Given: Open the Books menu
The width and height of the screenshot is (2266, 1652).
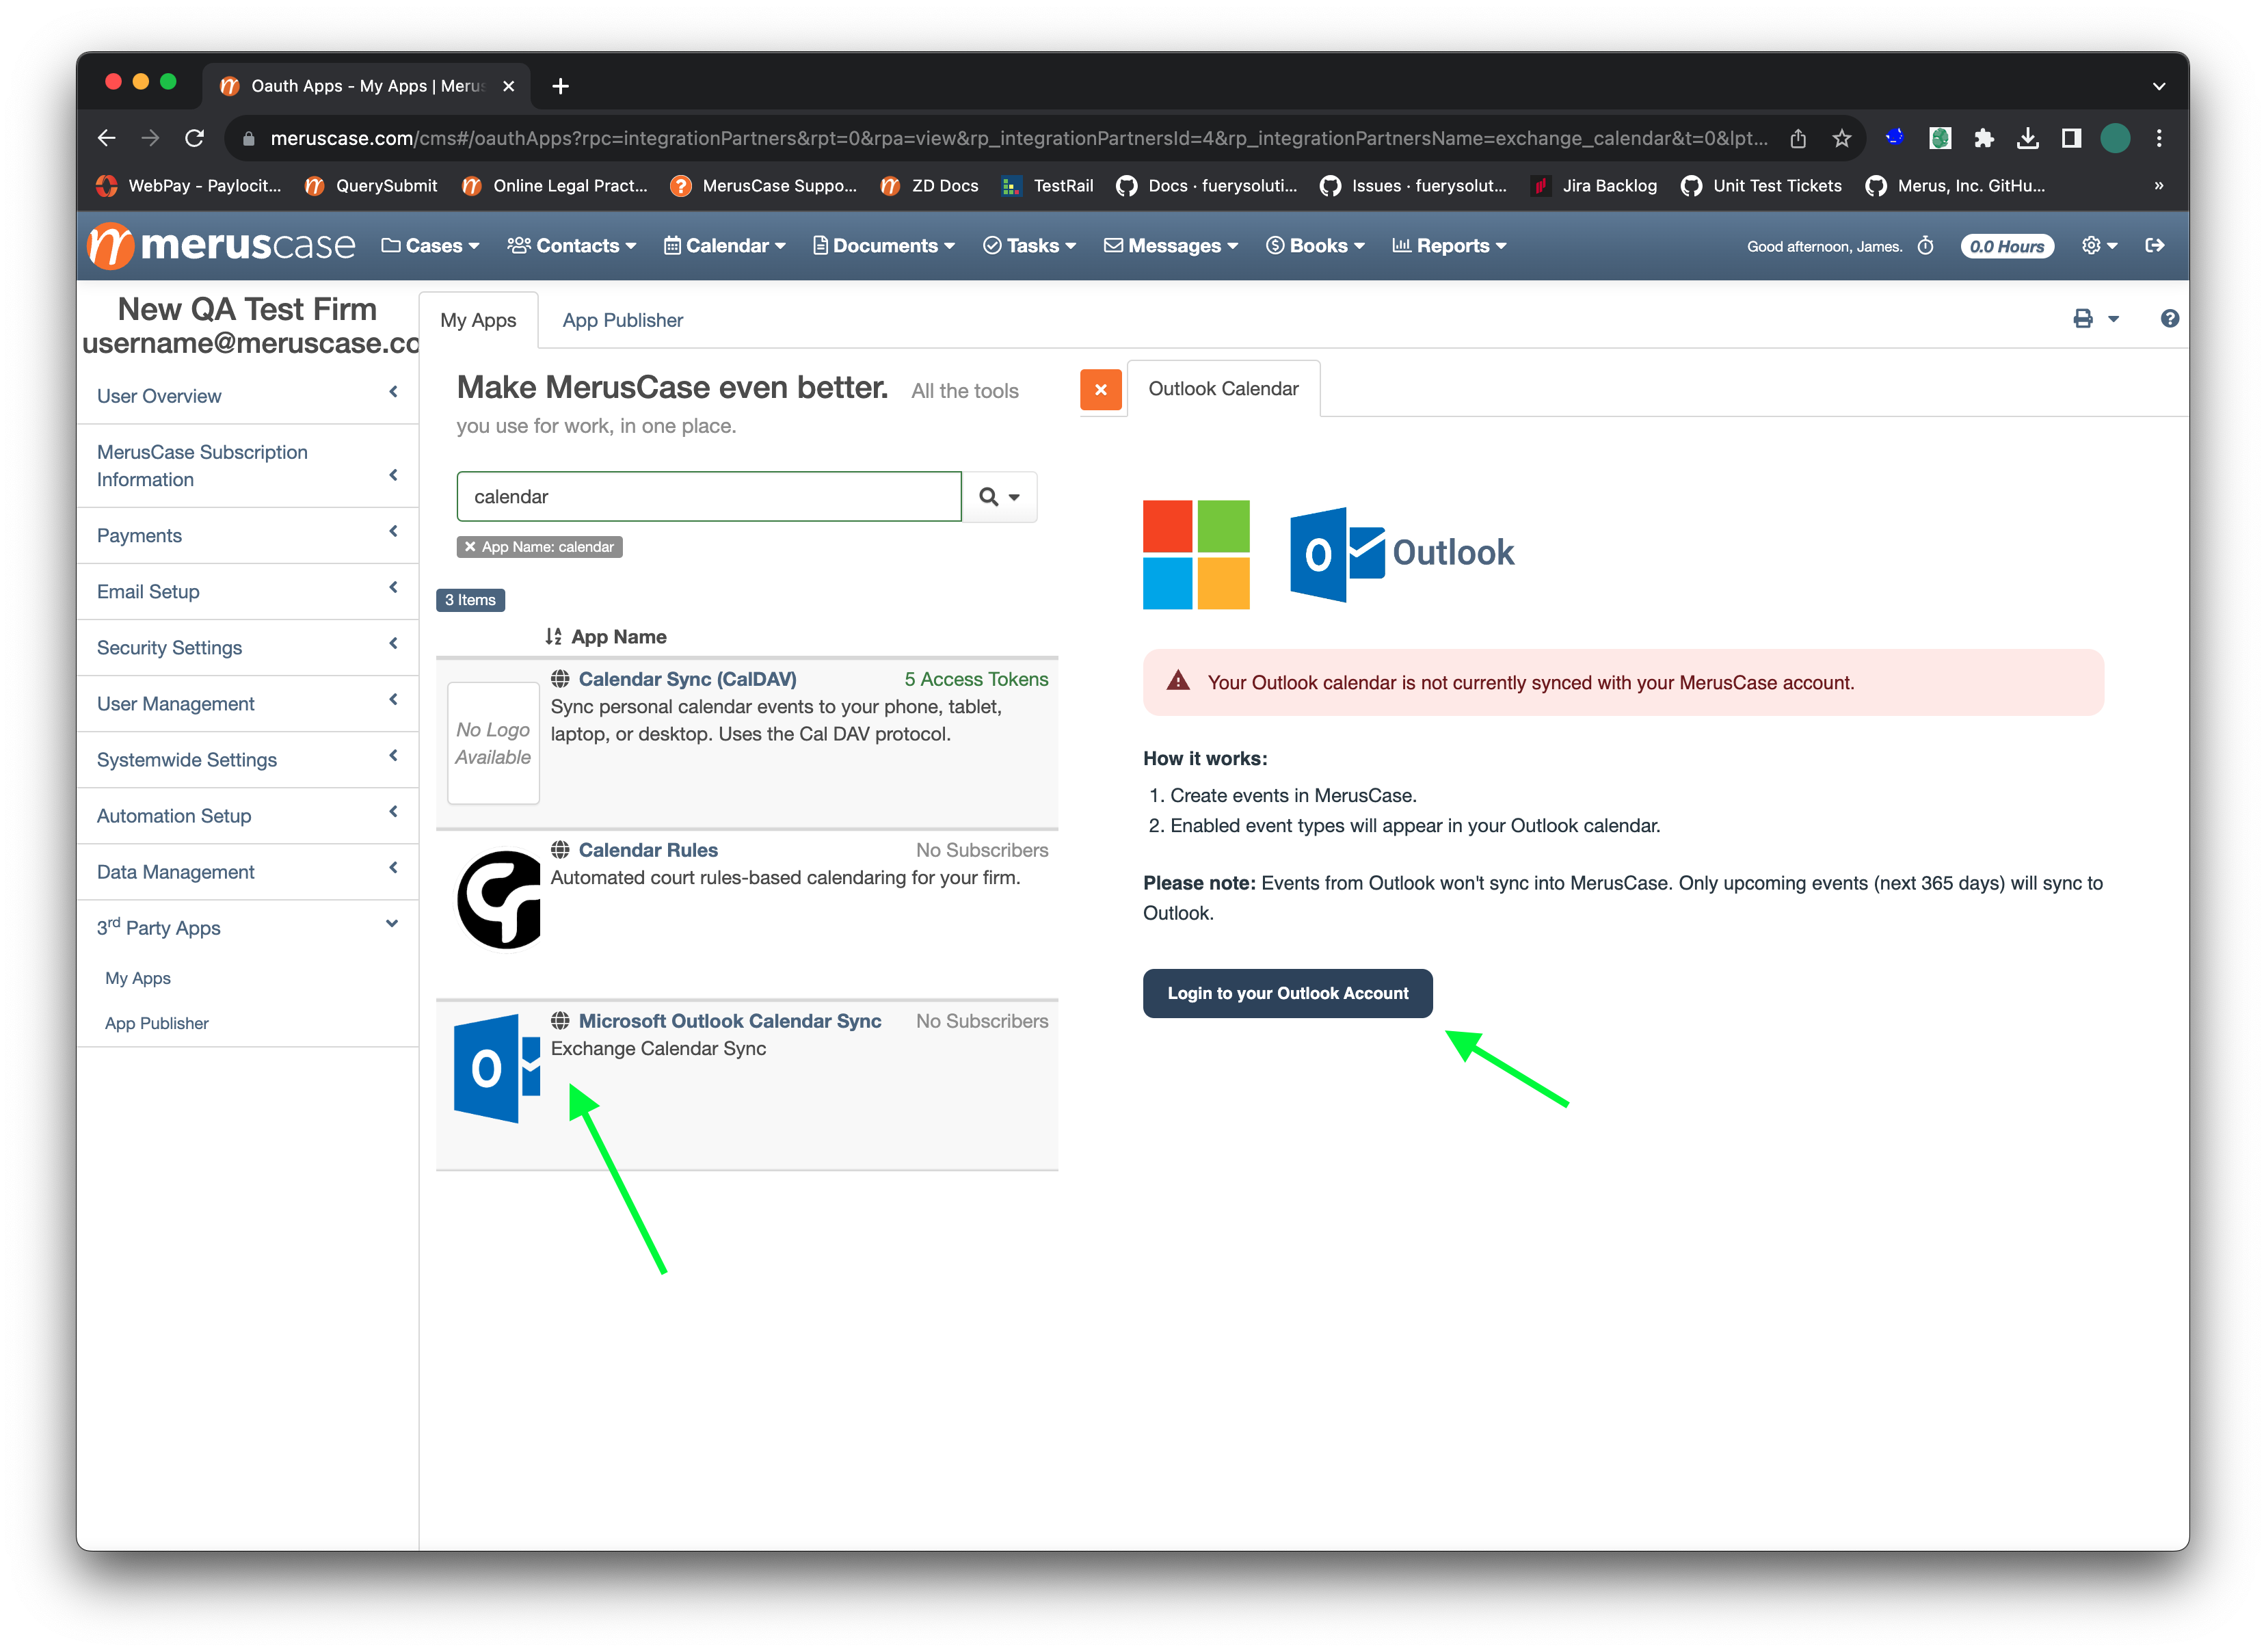Looking at the screenshot, I should [1315, 245].
